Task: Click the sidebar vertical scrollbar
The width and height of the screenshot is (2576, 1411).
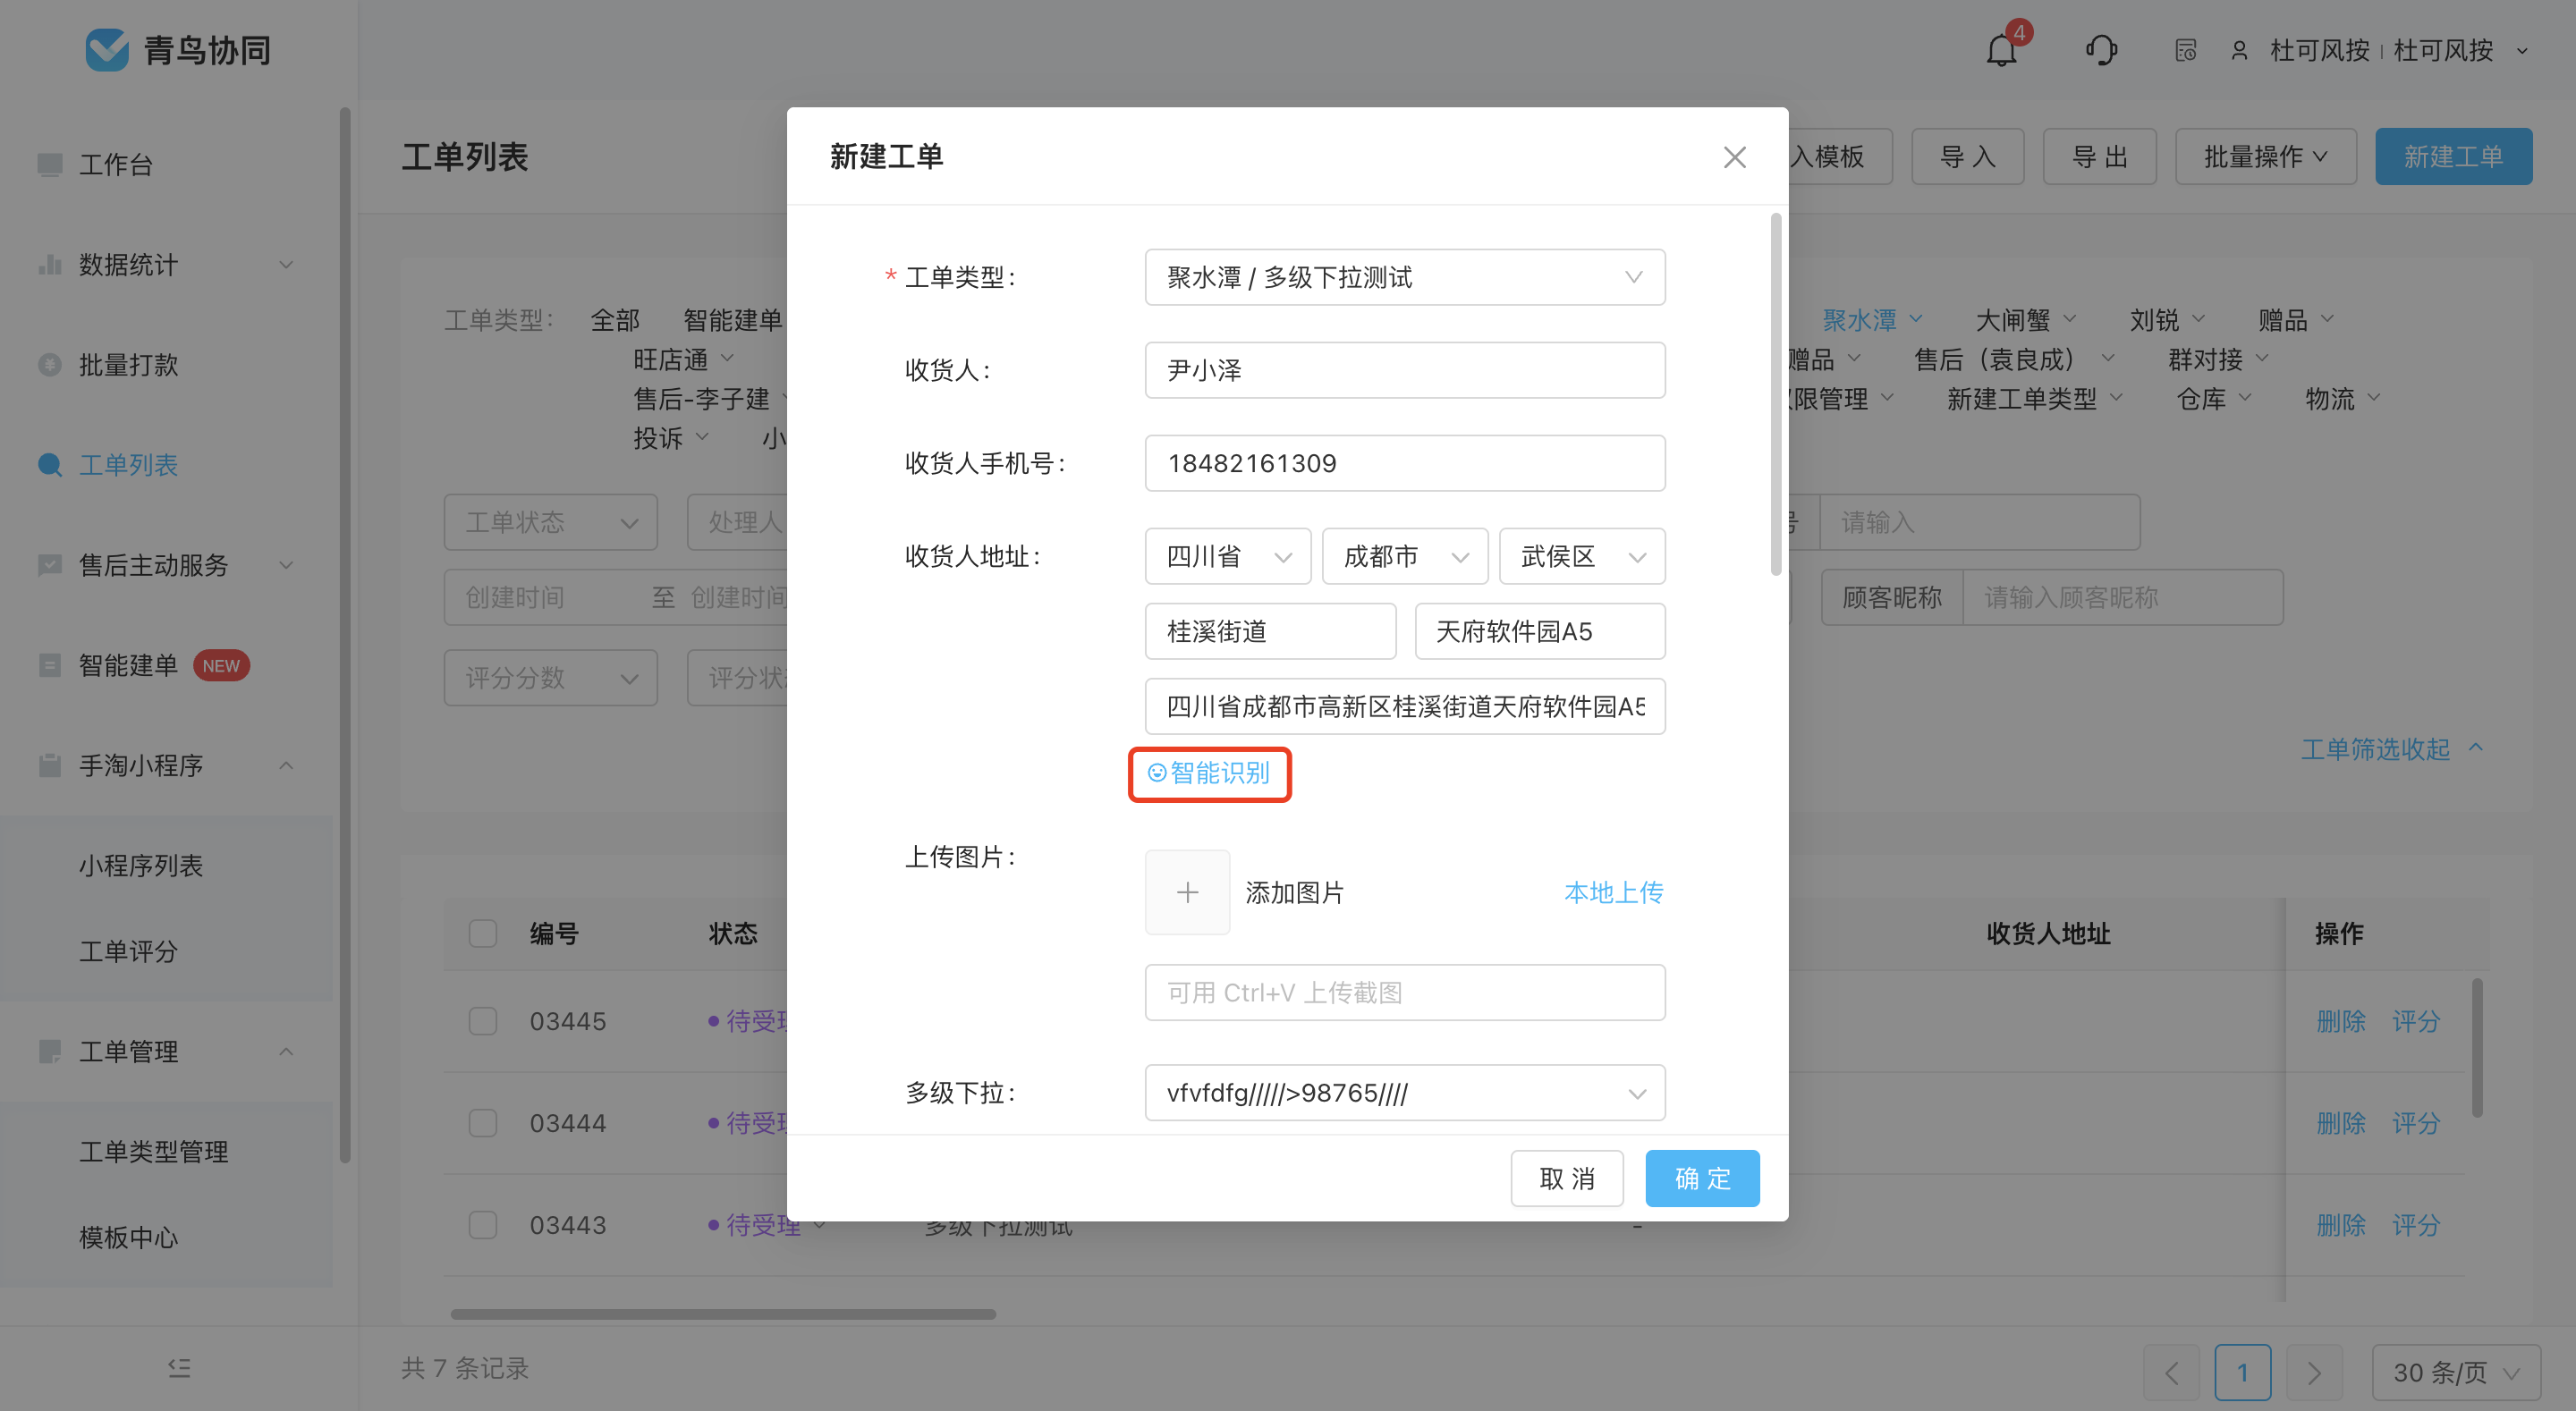Action: click(345, 635)
